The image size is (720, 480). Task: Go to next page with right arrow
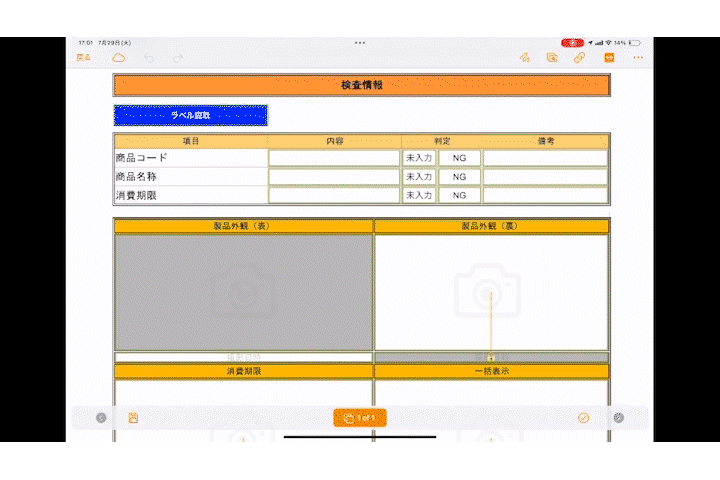click(619, 418)
